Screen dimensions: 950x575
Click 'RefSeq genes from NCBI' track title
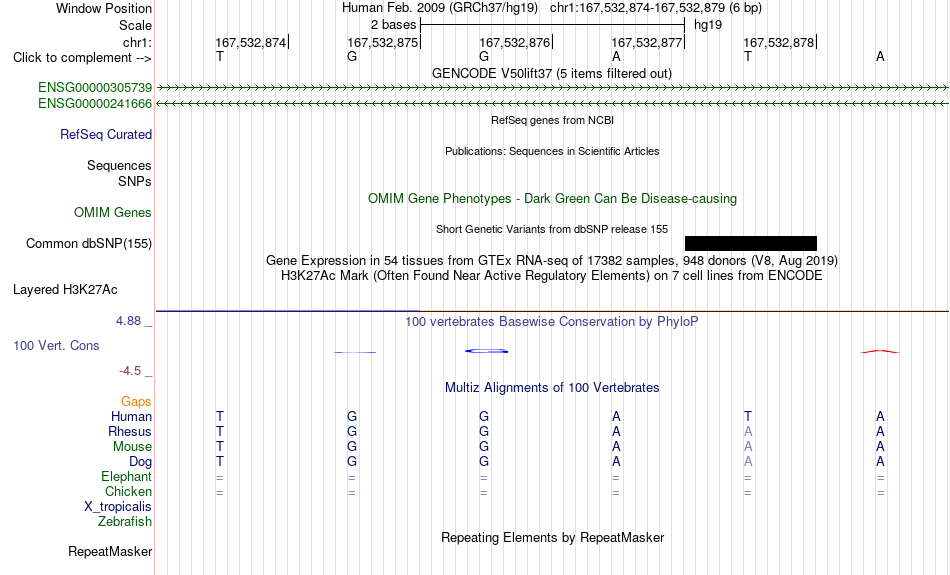[x=553, y=120]
